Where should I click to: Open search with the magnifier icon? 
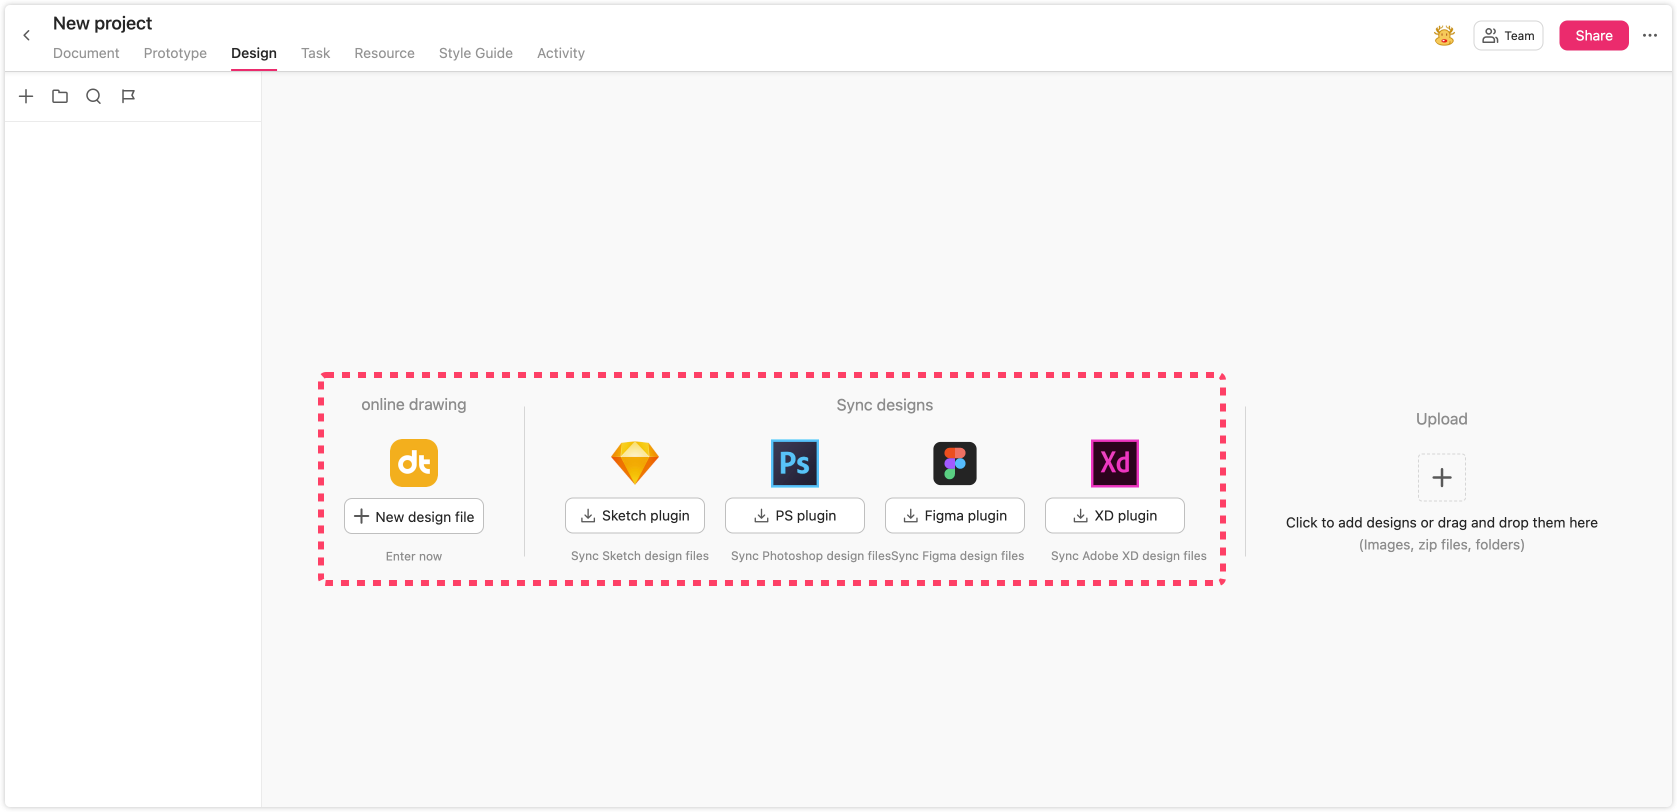94,96
